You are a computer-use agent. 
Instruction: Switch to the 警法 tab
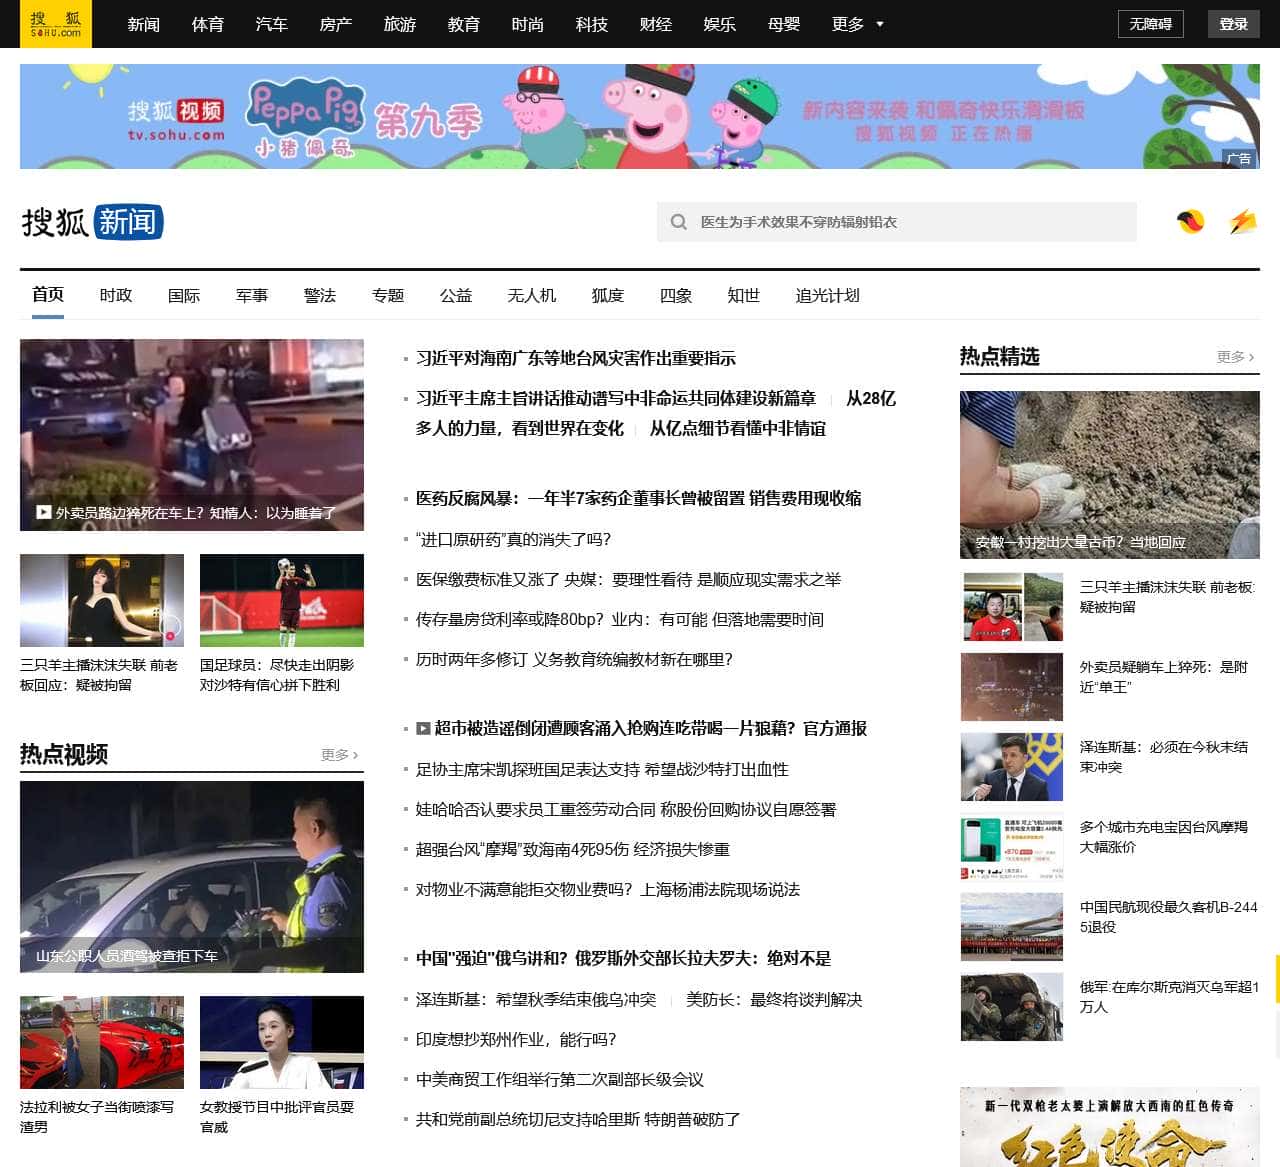coord(320,295)
